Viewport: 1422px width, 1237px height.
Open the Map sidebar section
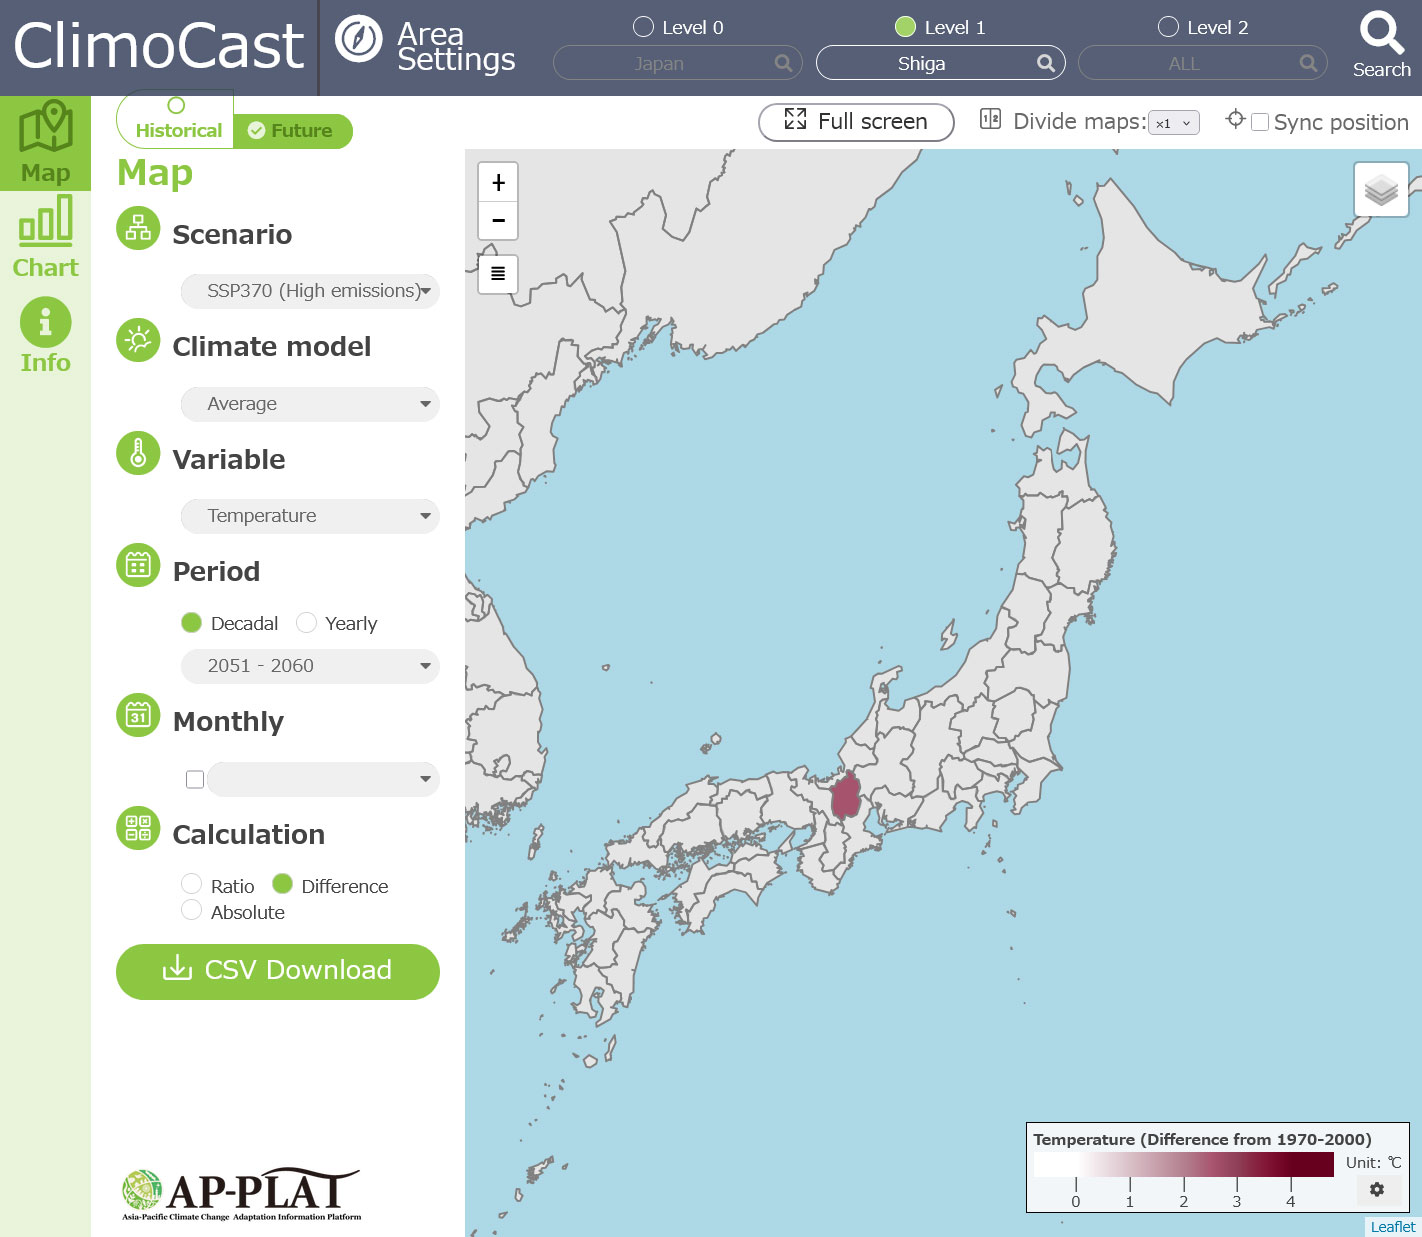pos(45,143)
